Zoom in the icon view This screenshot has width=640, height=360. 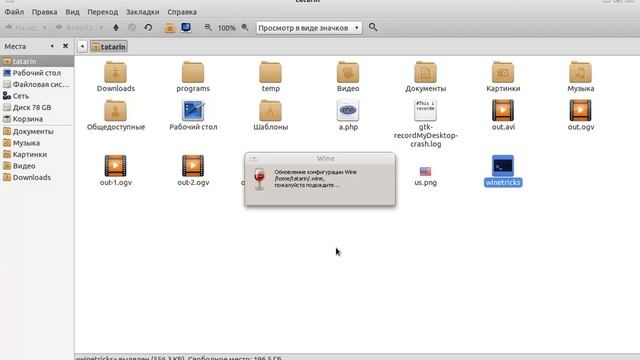(x=244, y=27)
